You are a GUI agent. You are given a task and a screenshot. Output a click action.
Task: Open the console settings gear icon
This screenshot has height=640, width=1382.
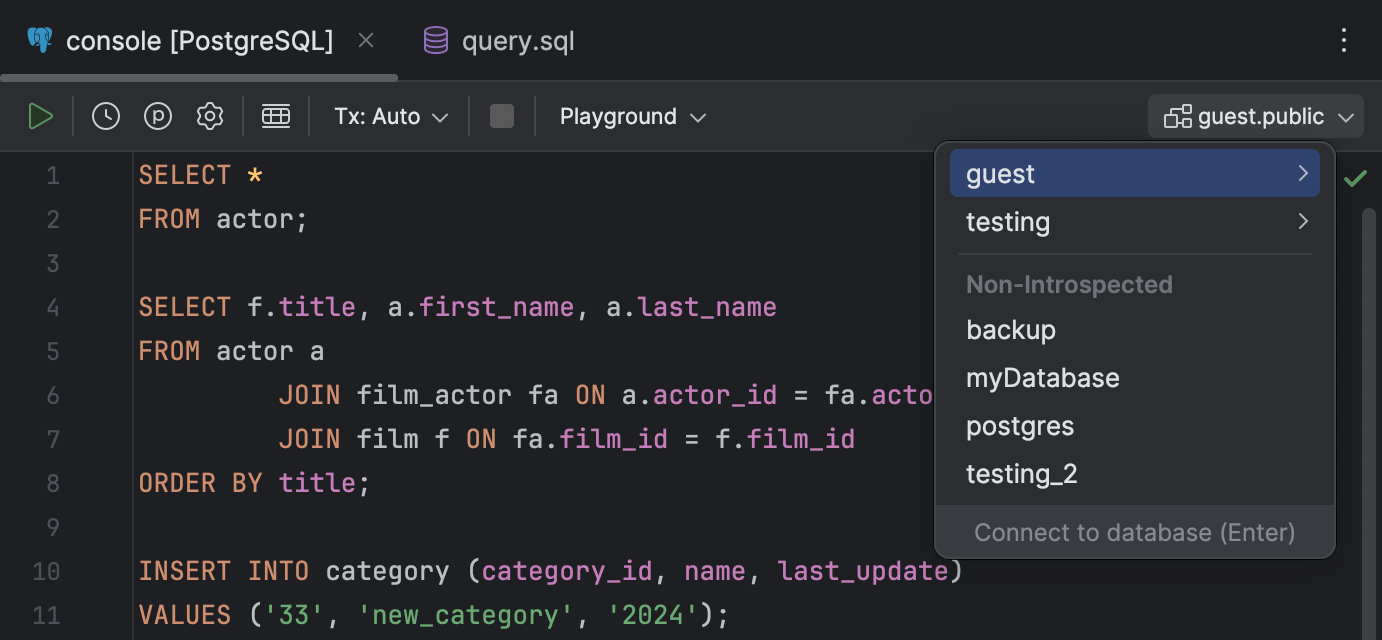pyautogui.click(x=210, y=115)
